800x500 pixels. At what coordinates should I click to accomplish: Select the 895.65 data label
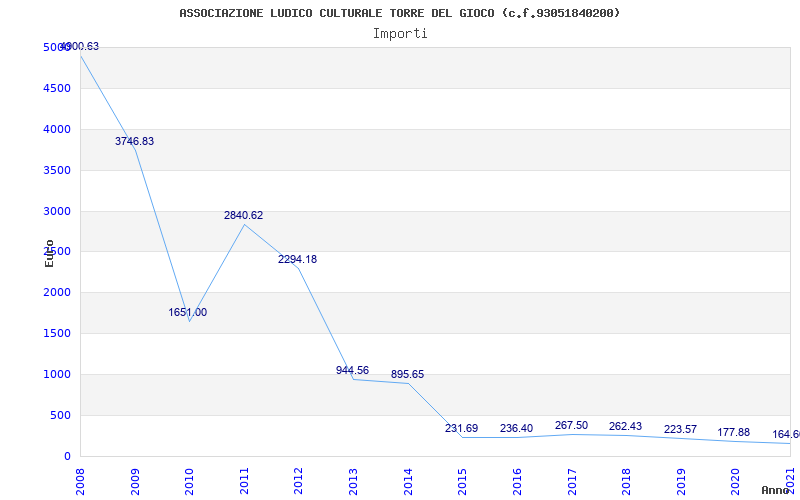[x=407, y=374]
